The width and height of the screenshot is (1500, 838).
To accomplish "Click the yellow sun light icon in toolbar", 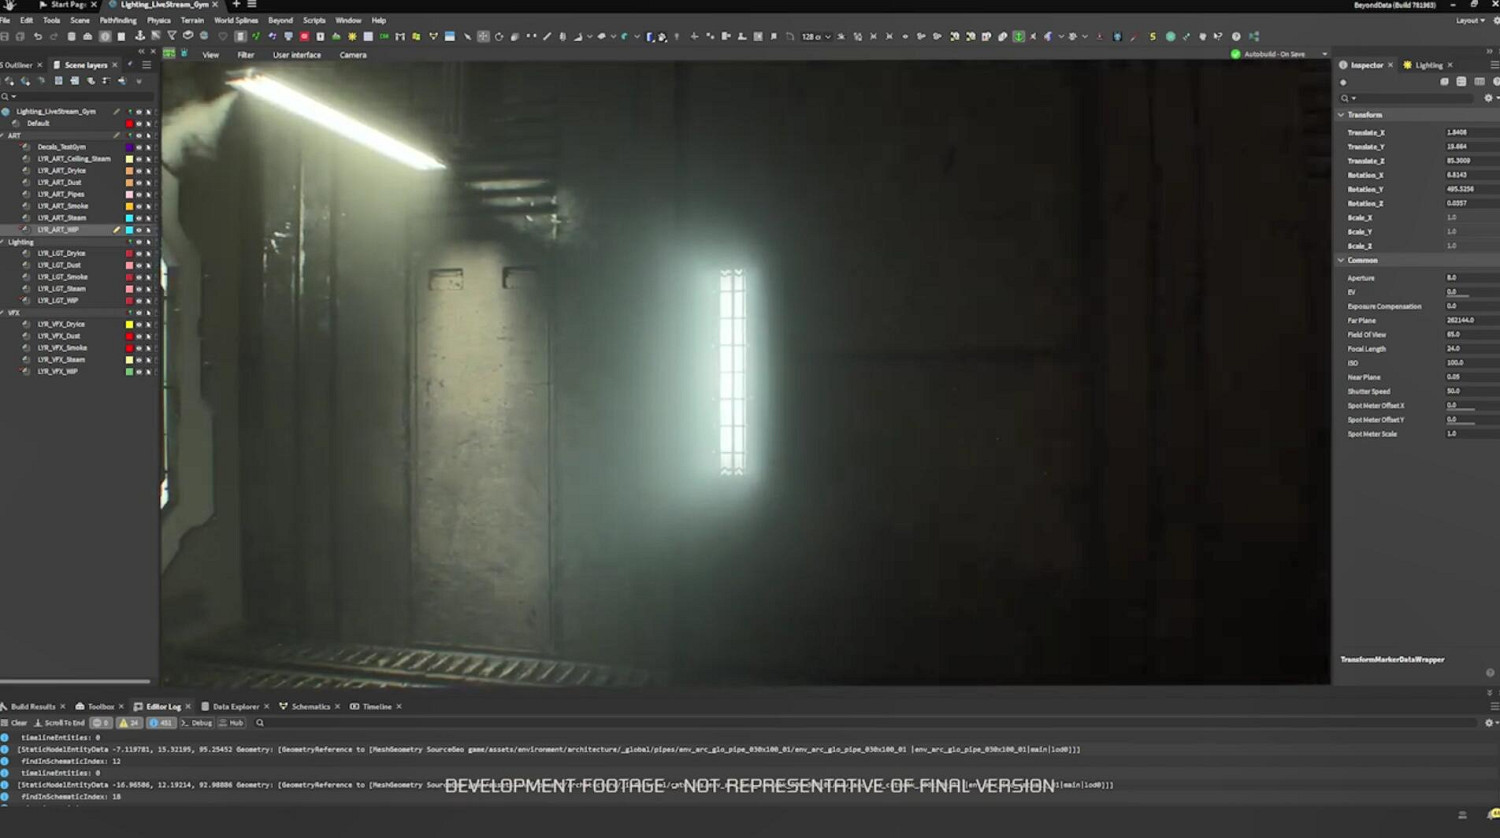I will tap(352, 37).
